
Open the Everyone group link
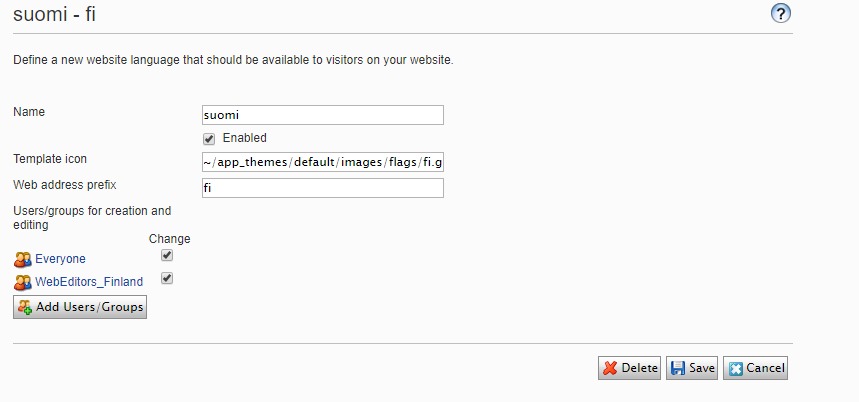click(60, 259)
